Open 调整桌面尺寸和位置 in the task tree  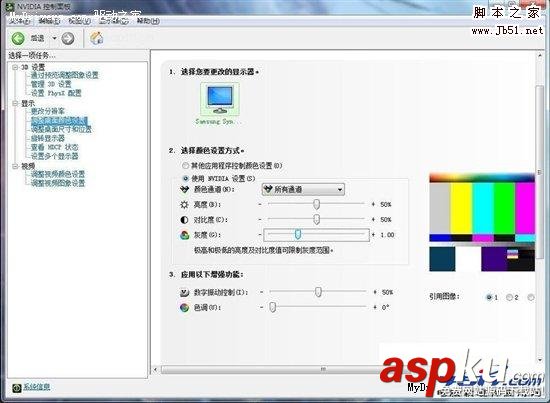click(x=61, y=129)
